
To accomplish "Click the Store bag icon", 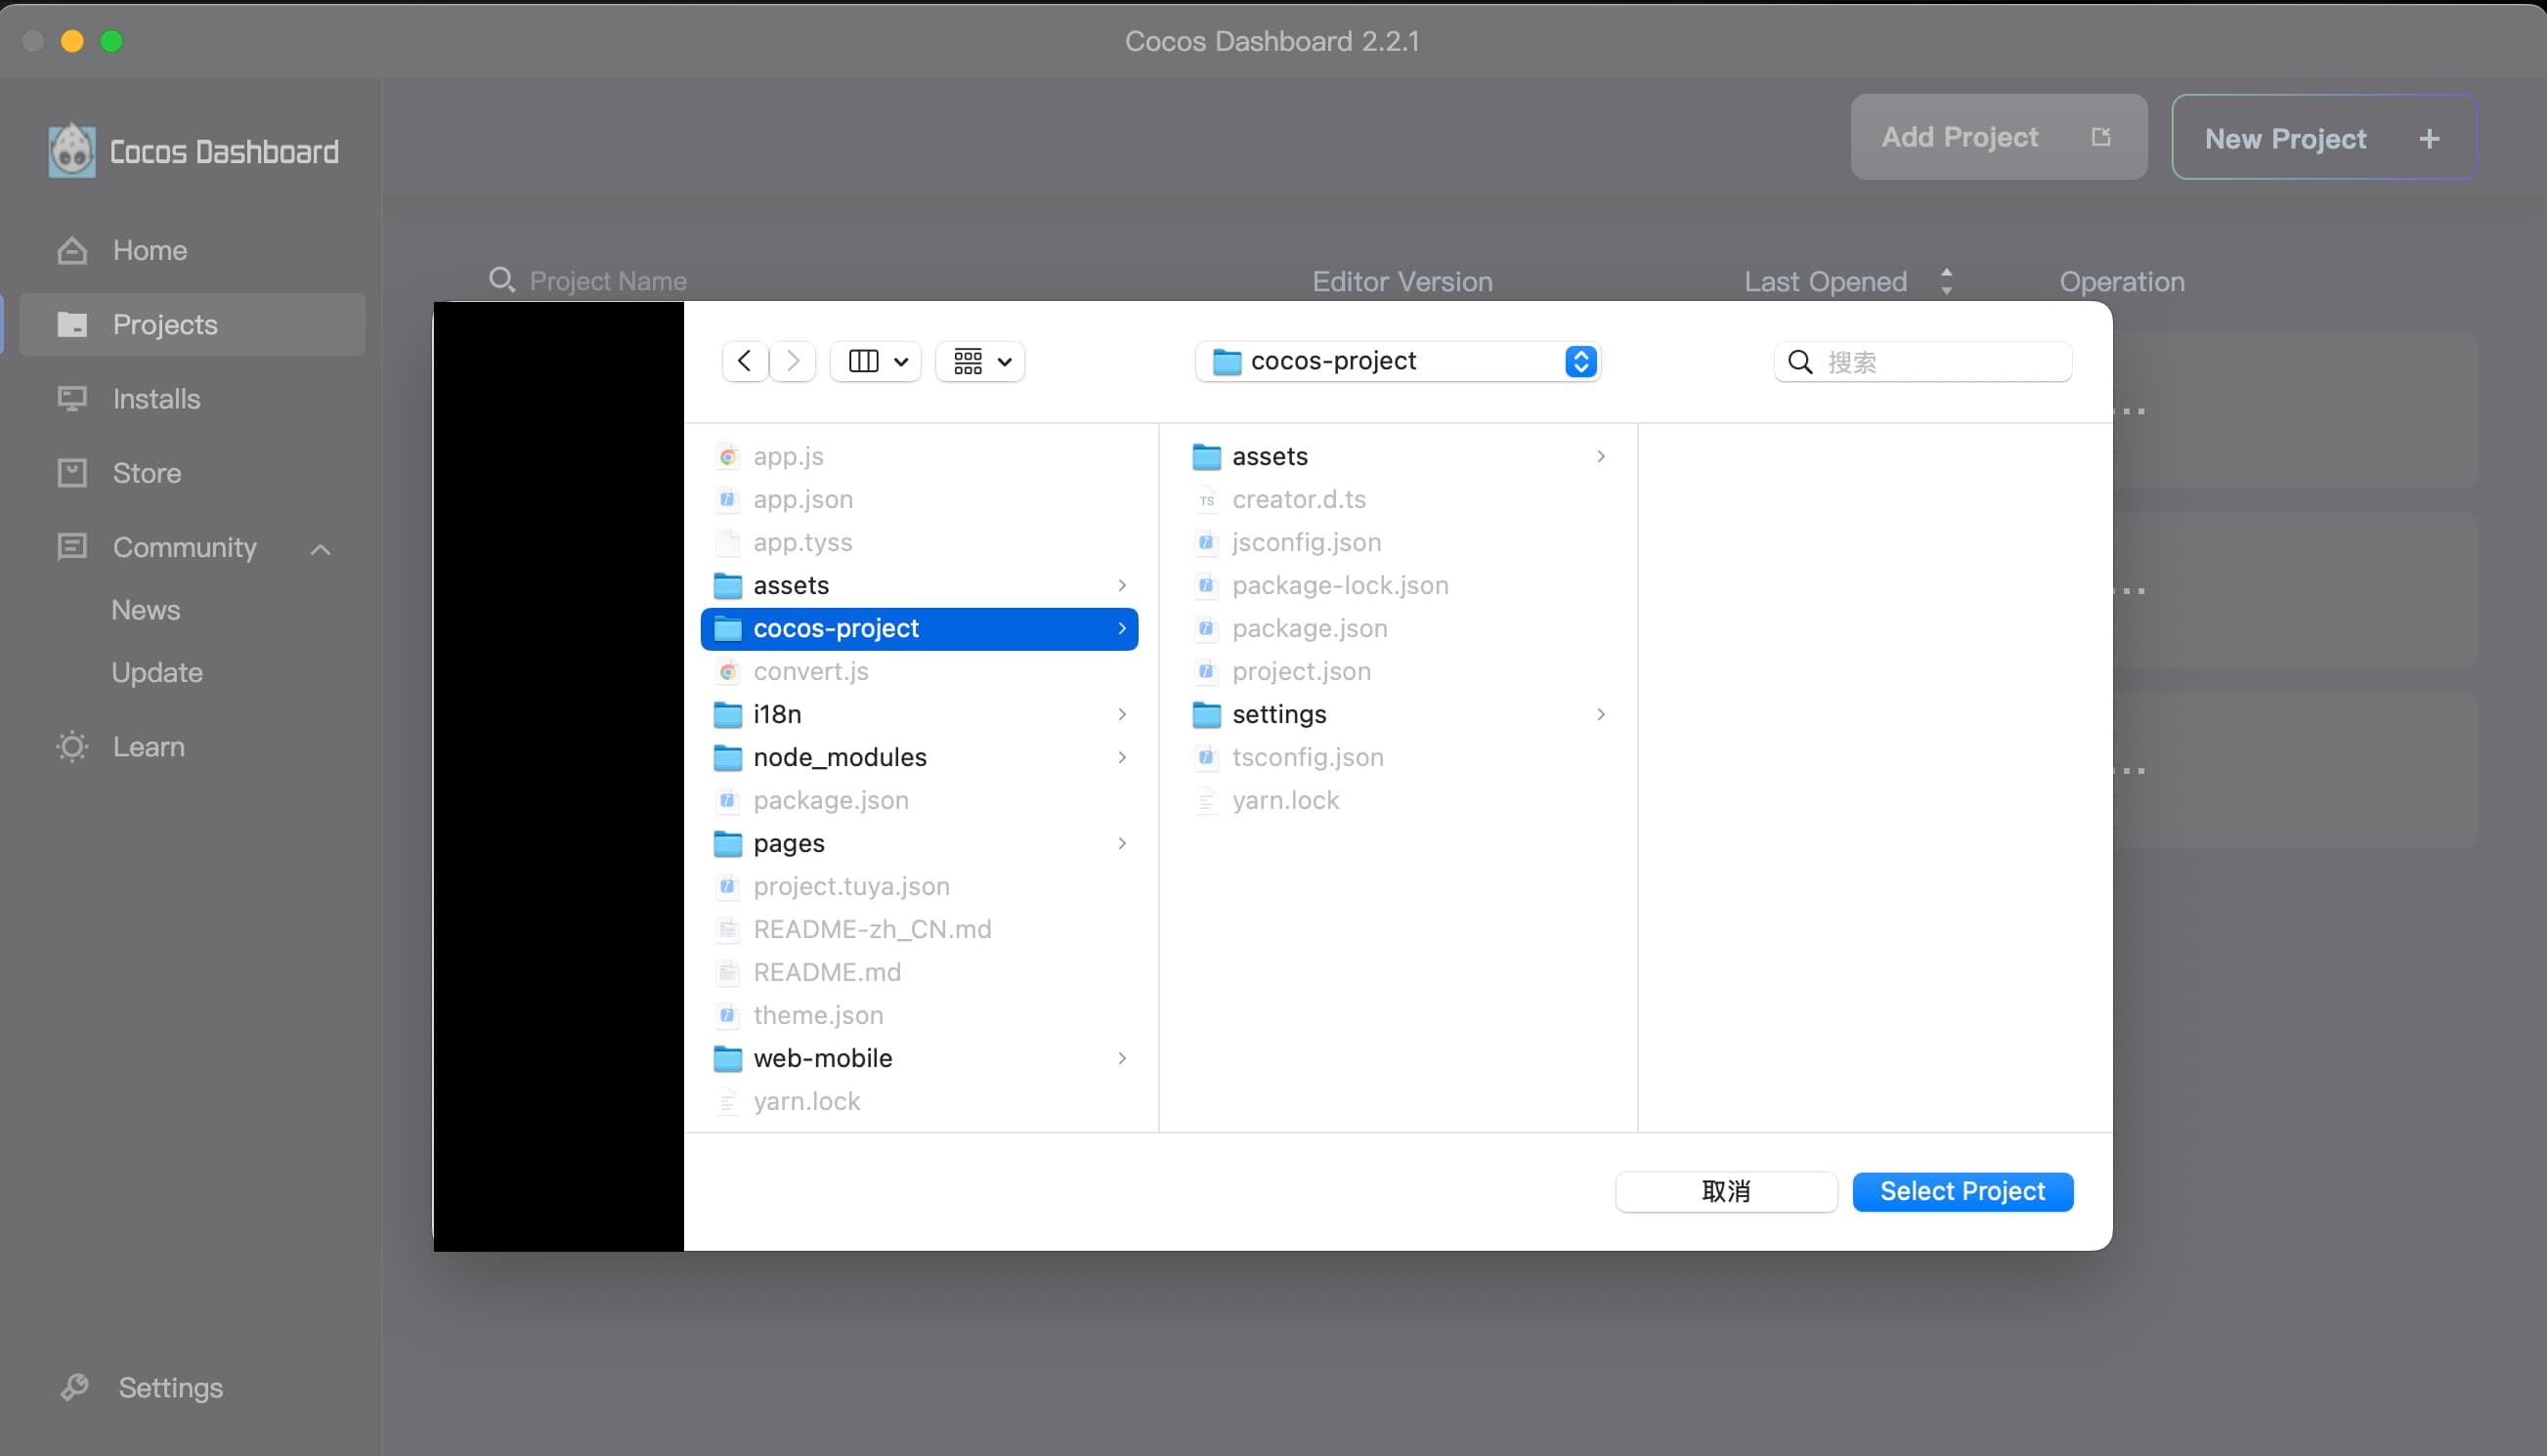I will (72, 472).
